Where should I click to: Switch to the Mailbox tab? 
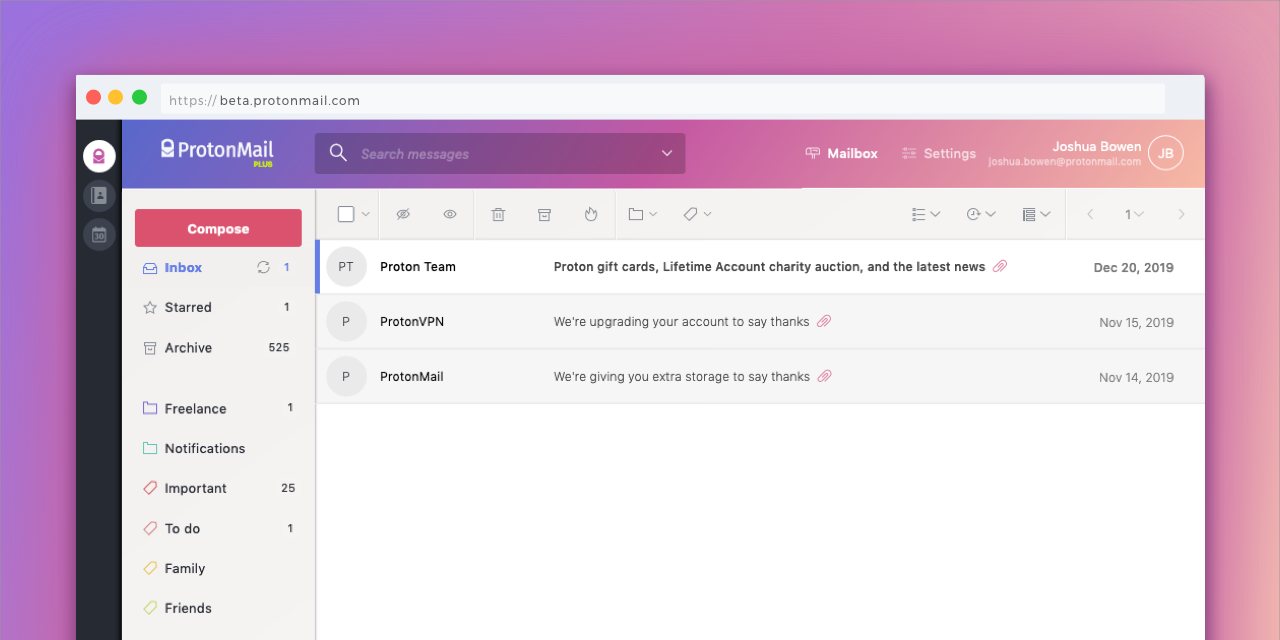point(841,153)
